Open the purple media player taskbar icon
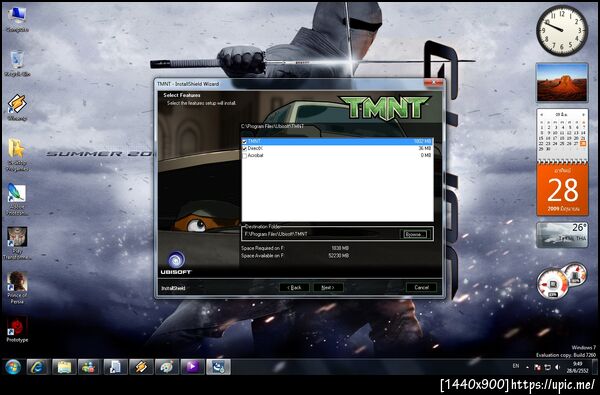This screenshot has width=600, height=395. pyautogui.click(x=192, y=367)
